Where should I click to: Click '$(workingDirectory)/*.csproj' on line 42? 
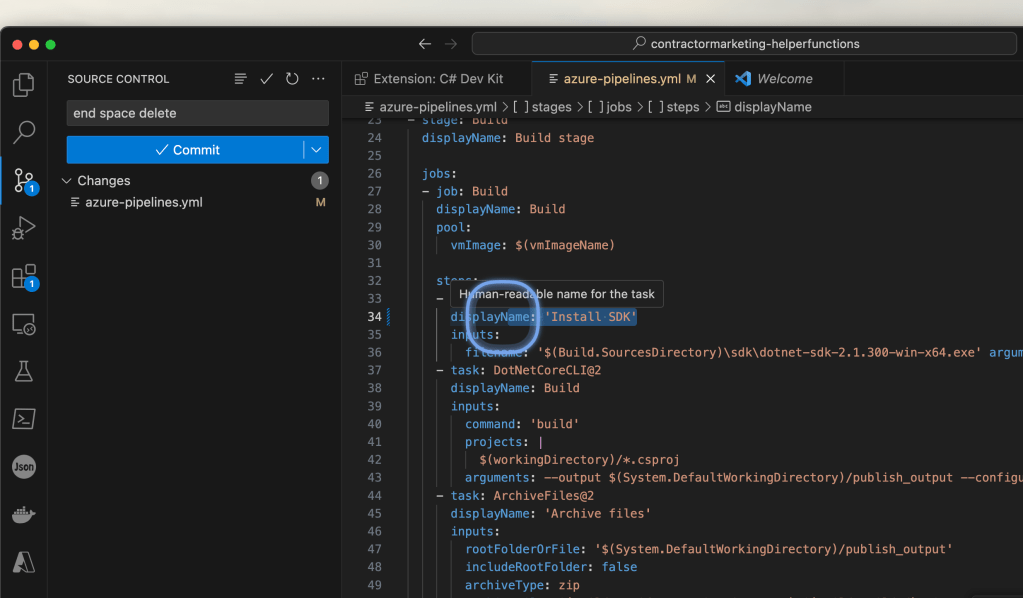click(x=579, y=460)
